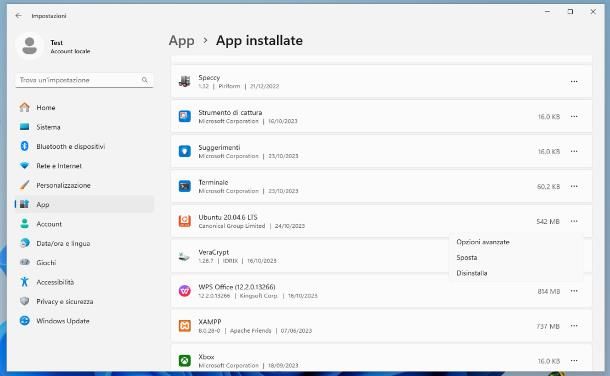Click the VeraCrypt app name
The image size is (610, 376).
214,252
